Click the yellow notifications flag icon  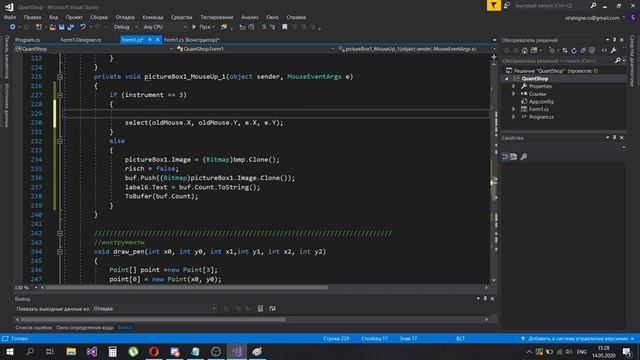pyautogui.click(x=493, y=5)
